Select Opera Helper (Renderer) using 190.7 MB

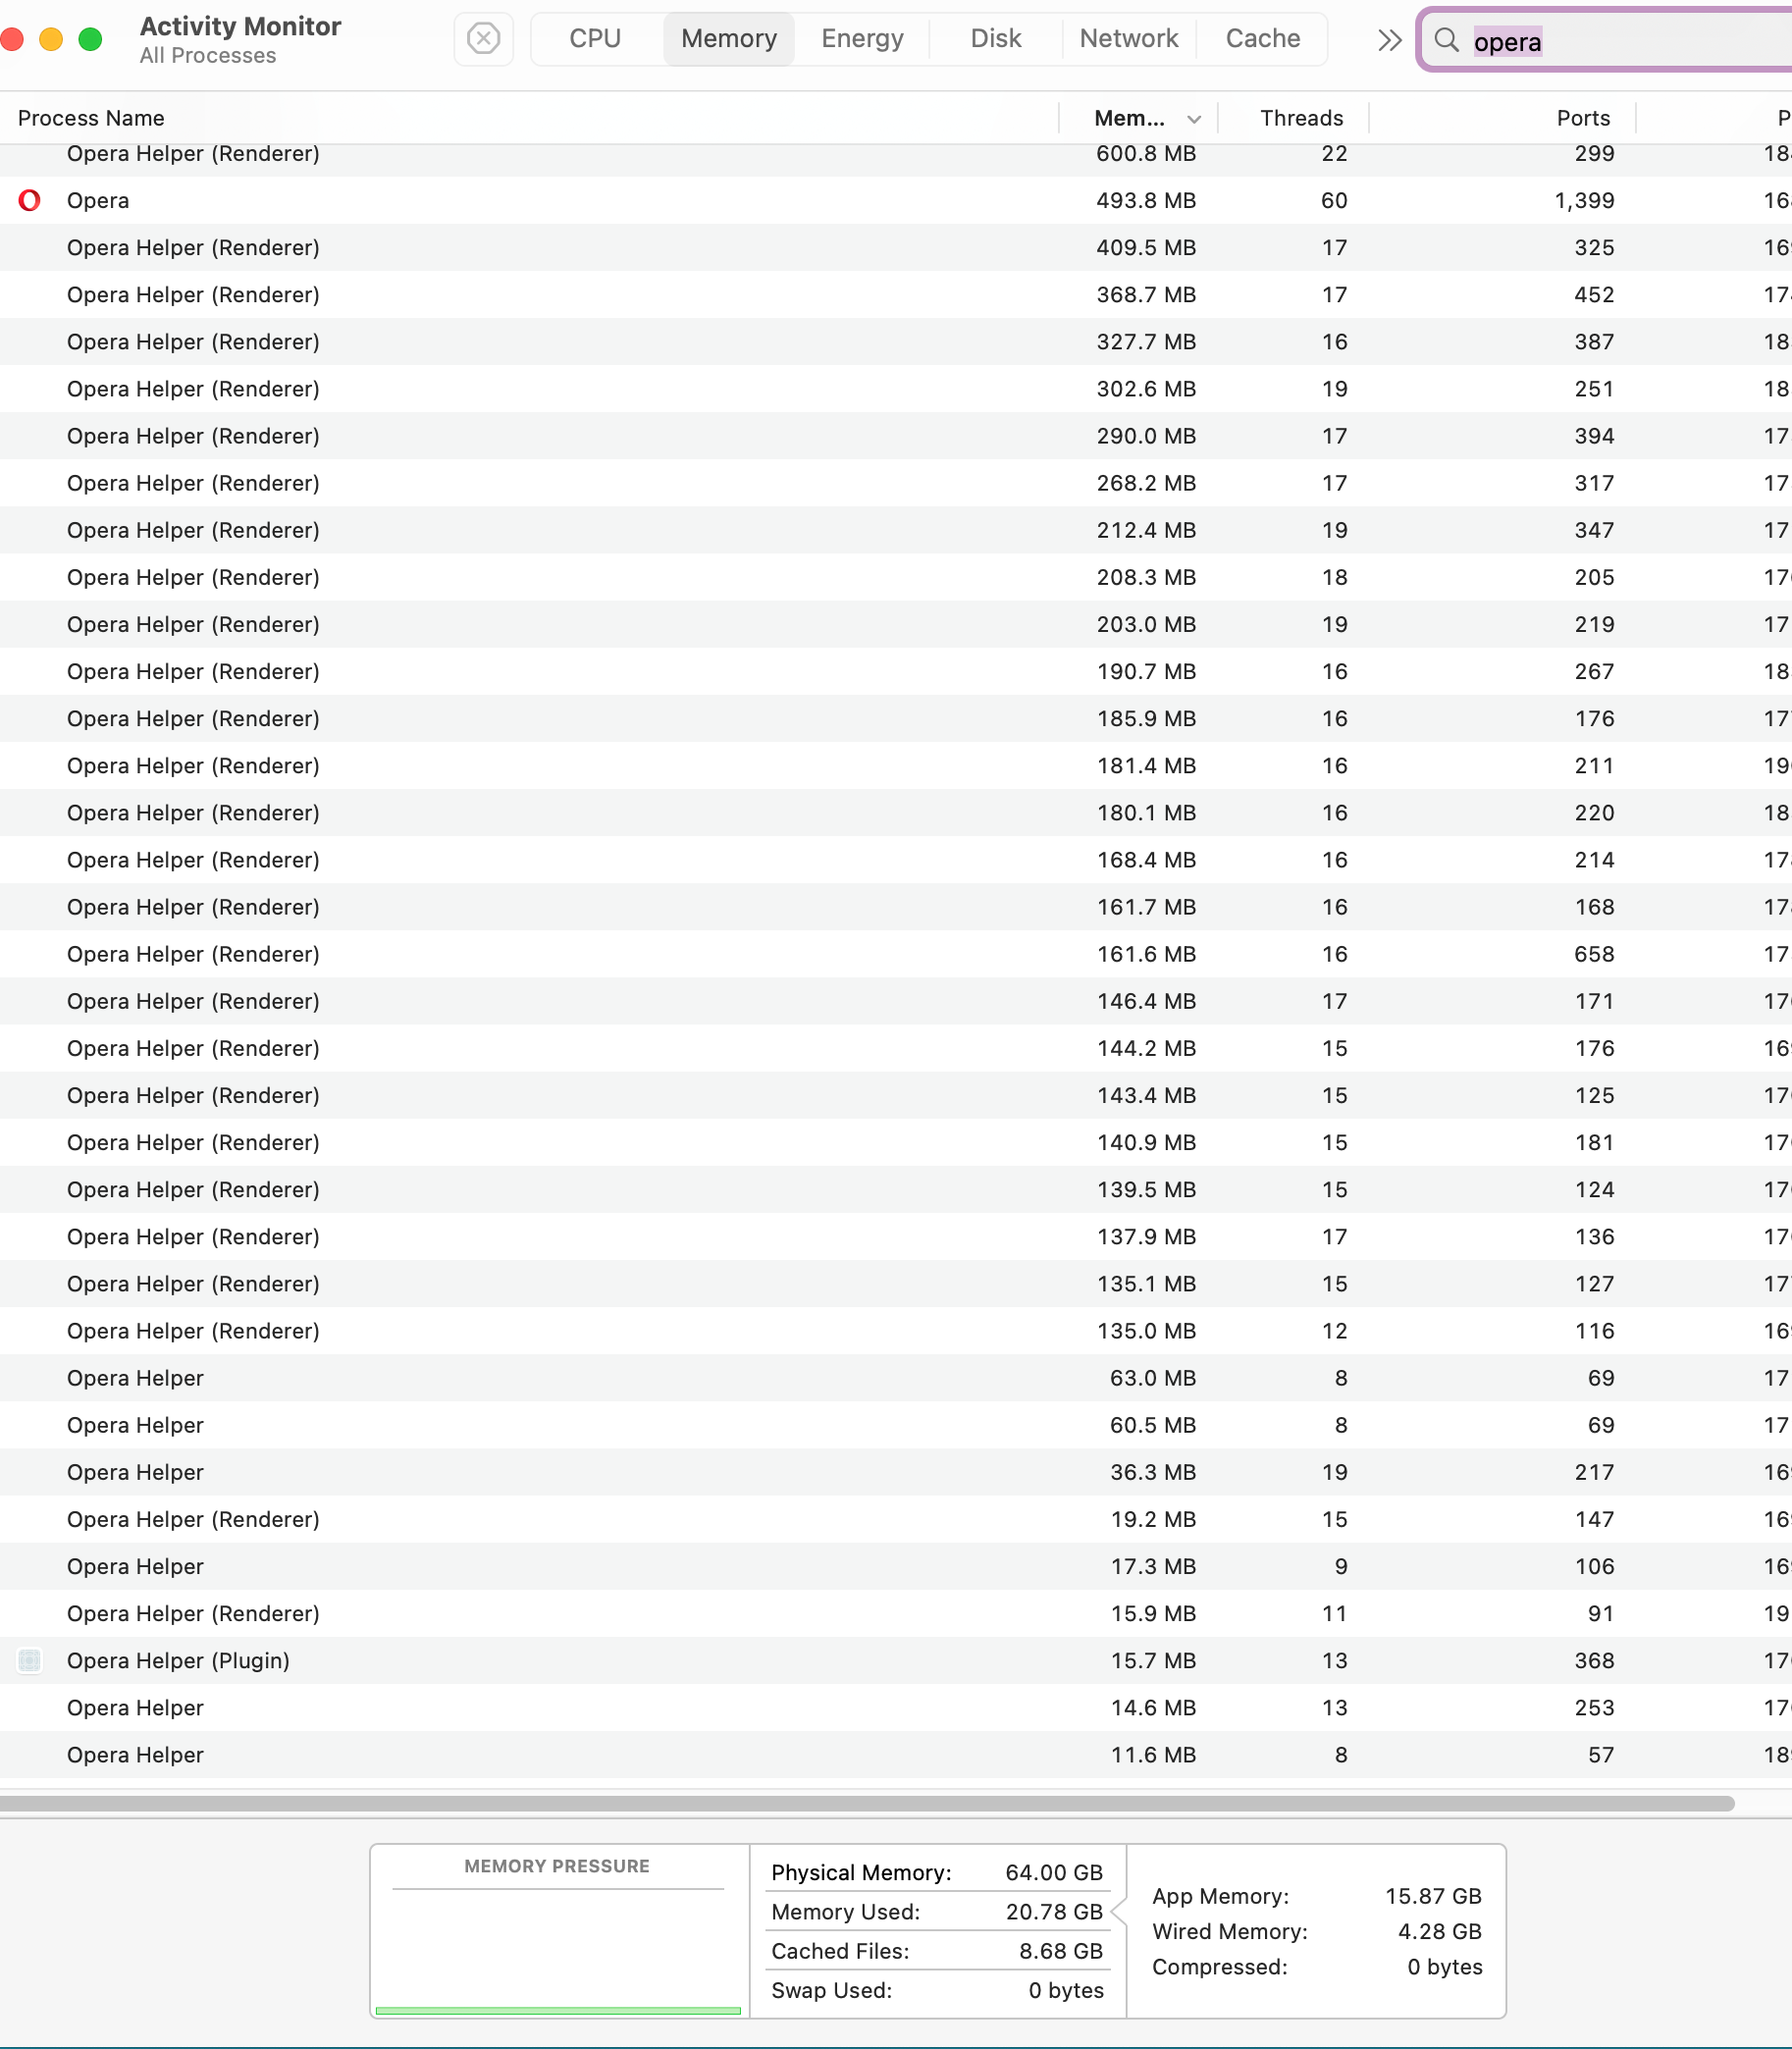(896, 671)
